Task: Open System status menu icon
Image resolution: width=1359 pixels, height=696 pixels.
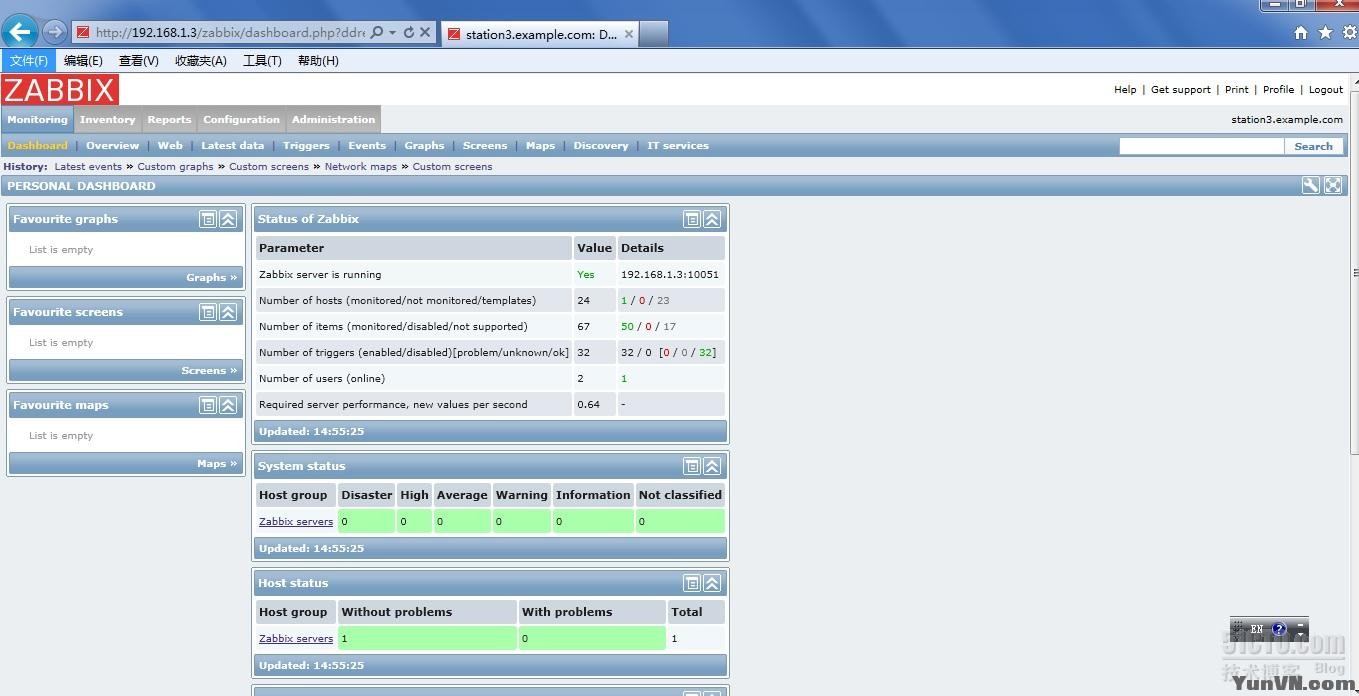Action: click(x=692, y=466)
